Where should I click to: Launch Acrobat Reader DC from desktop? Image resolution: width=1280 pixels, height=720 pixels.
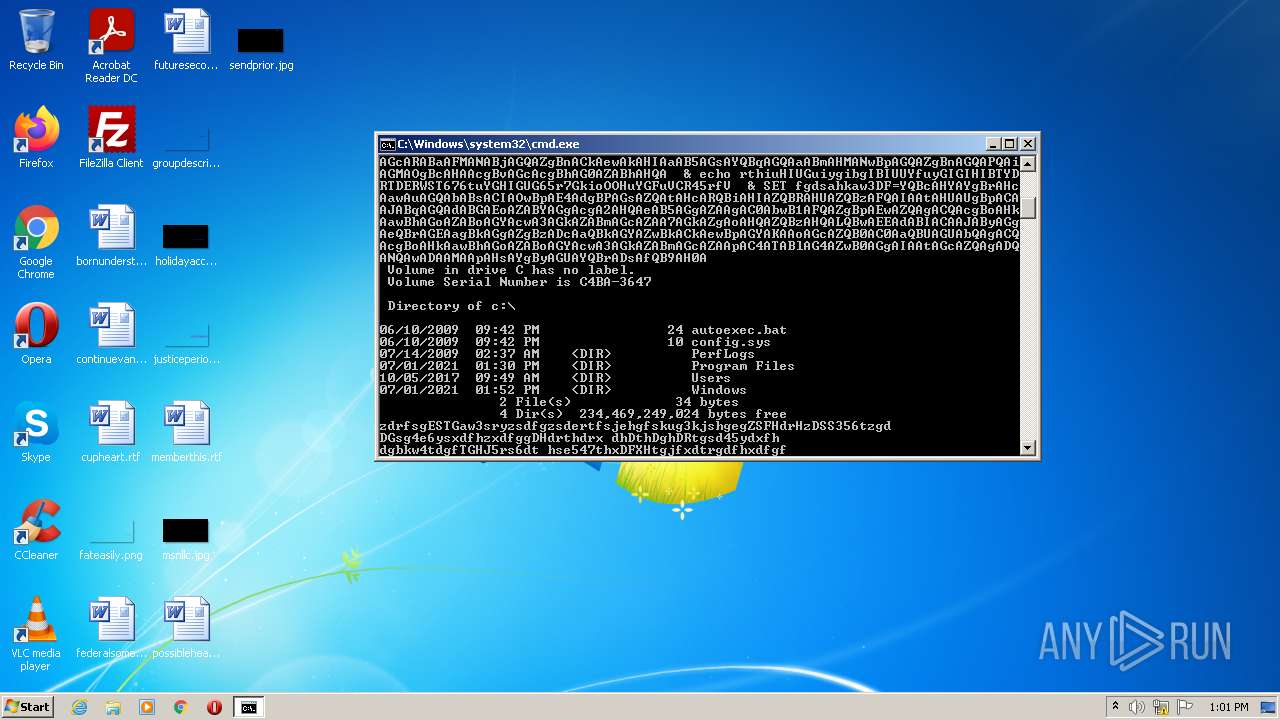coord(111,46)
